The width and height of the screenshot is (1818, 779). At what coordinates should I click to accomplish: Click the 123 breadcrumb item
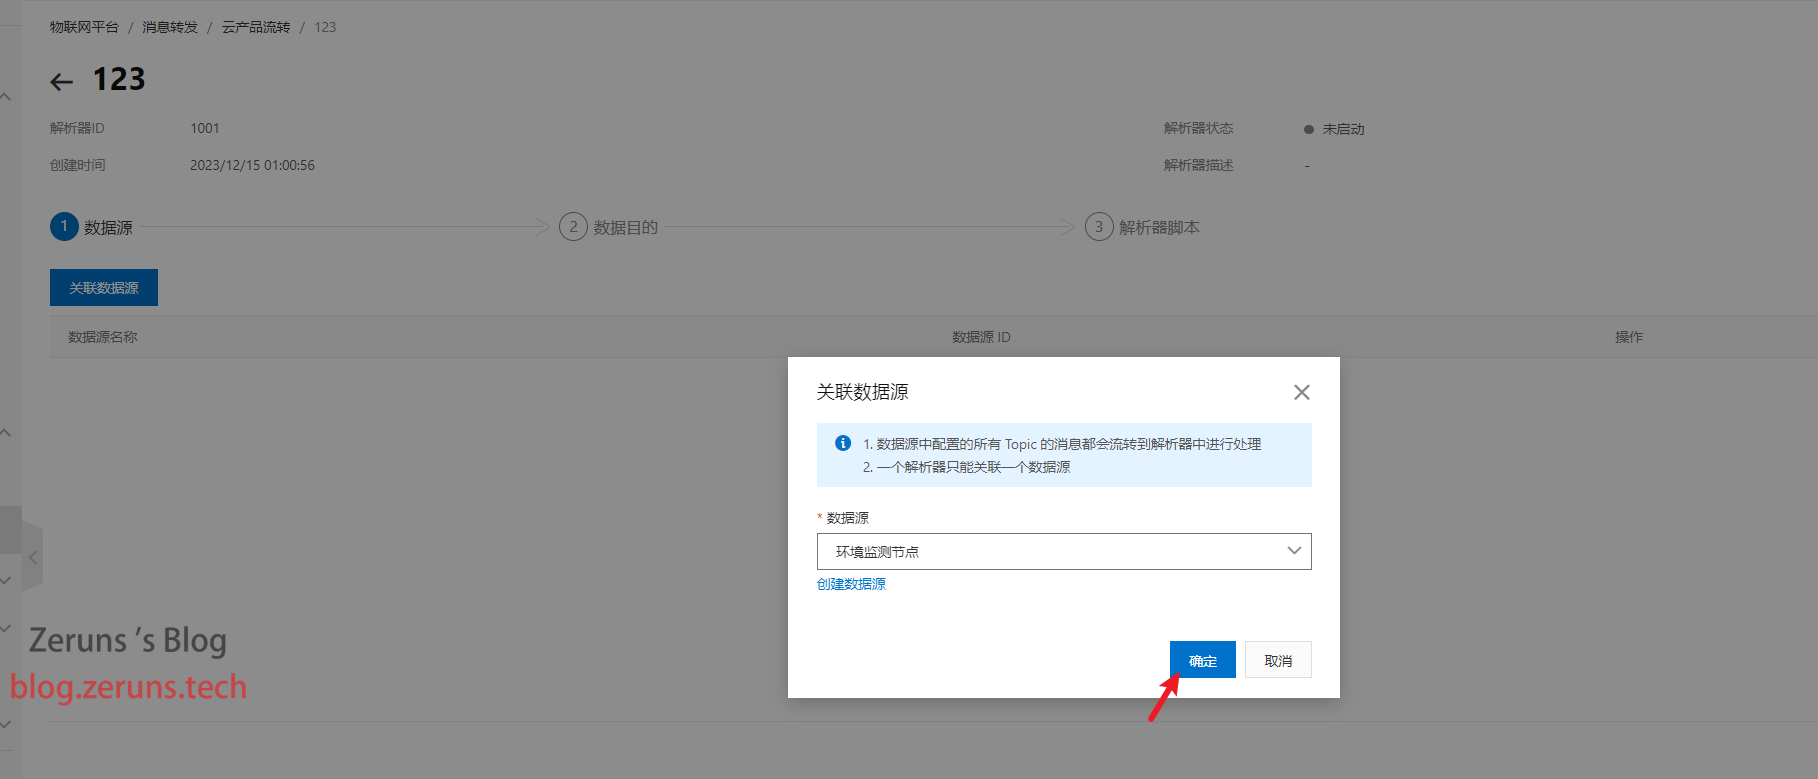325,27
